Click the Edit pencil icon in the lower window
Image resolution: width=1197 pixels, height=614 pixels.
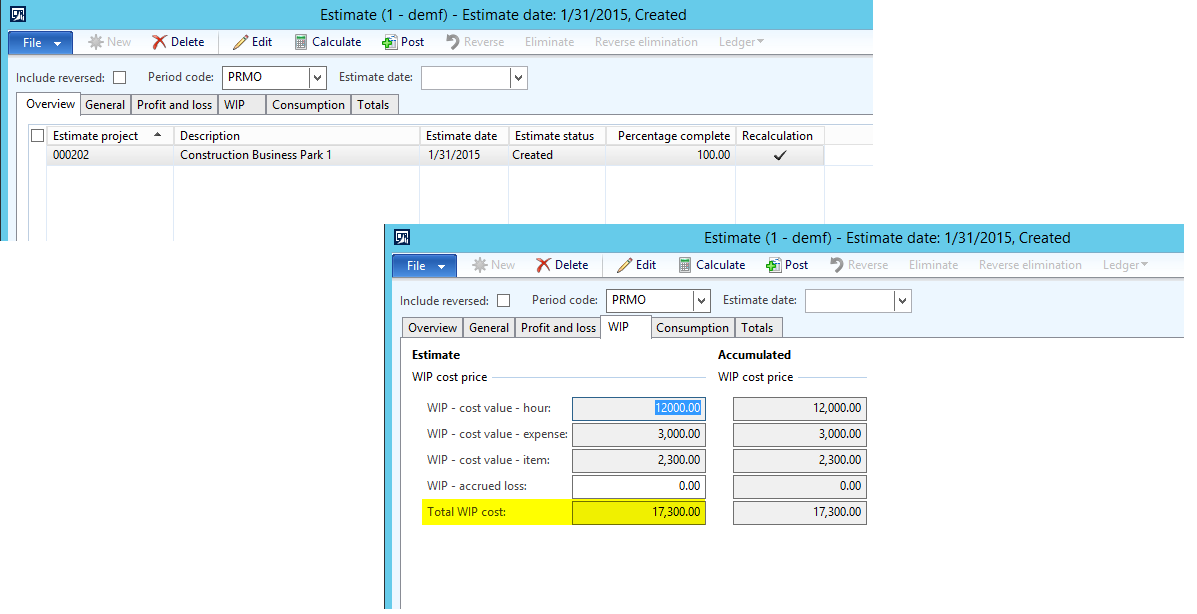point(624,265)
